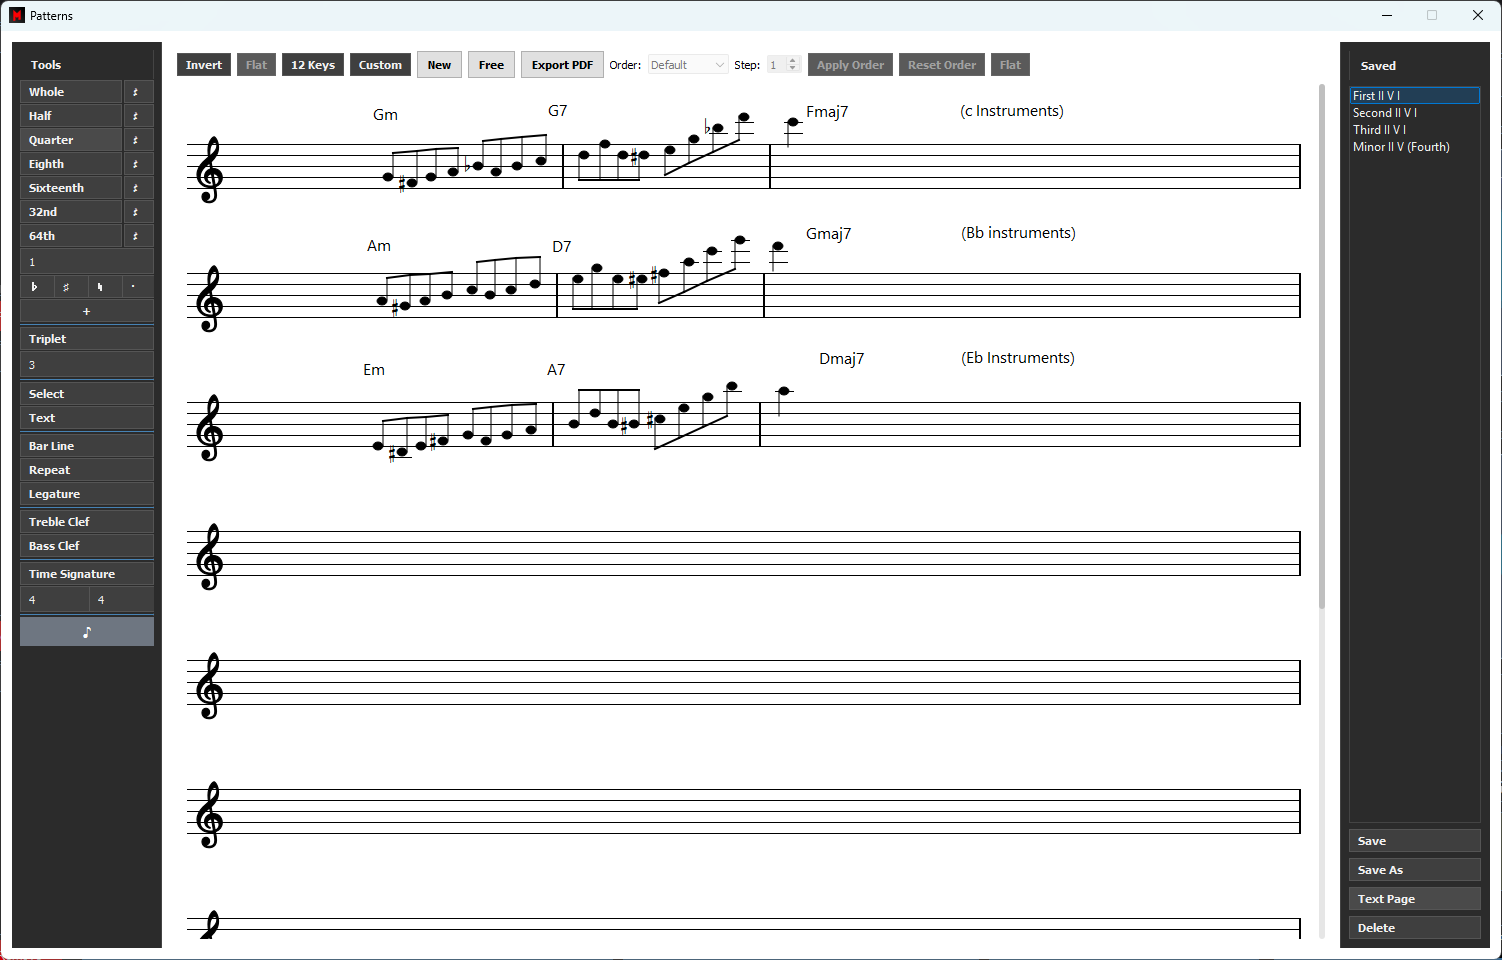Image resolution: width=1502 pixels, height=960 pixels.
Task: Select the natural accidental symbol
Action: [x=100, y=287]
